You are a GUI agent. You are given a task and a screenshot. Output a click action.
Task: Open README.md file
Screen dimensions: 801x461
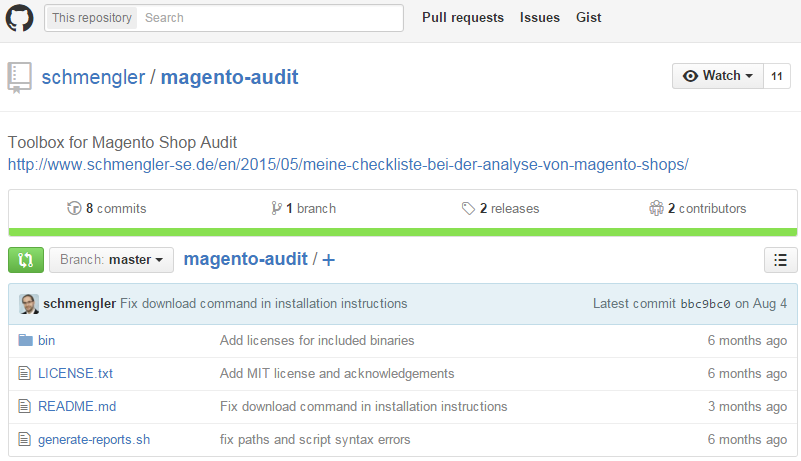pyautogui.click(x=77, y=406)
